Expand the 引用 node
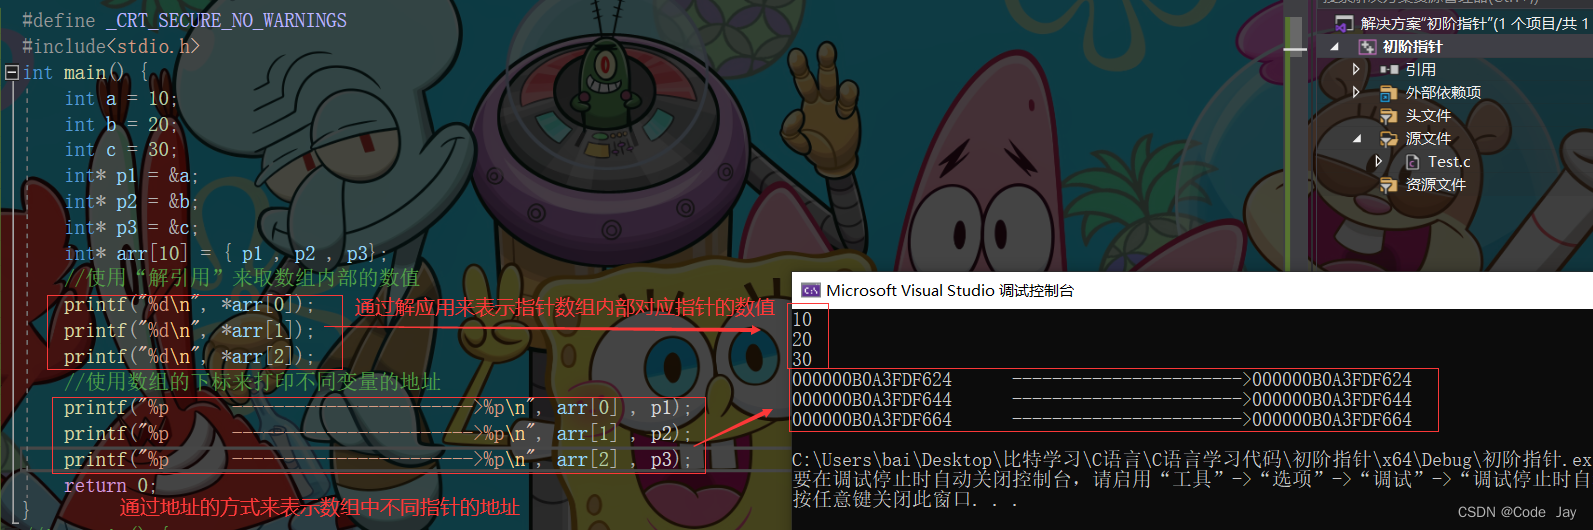This screenshot has height=530, width=1593. click(x=1356, y=70)
